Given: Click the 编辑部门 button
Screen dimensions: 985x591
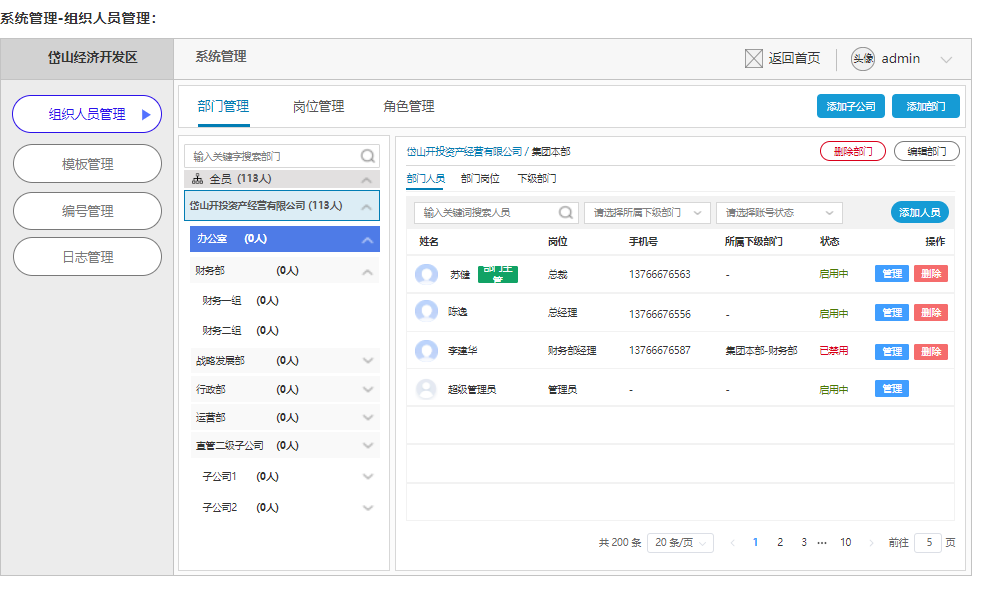Looking at the screenshot, I should tap(927, 151).
